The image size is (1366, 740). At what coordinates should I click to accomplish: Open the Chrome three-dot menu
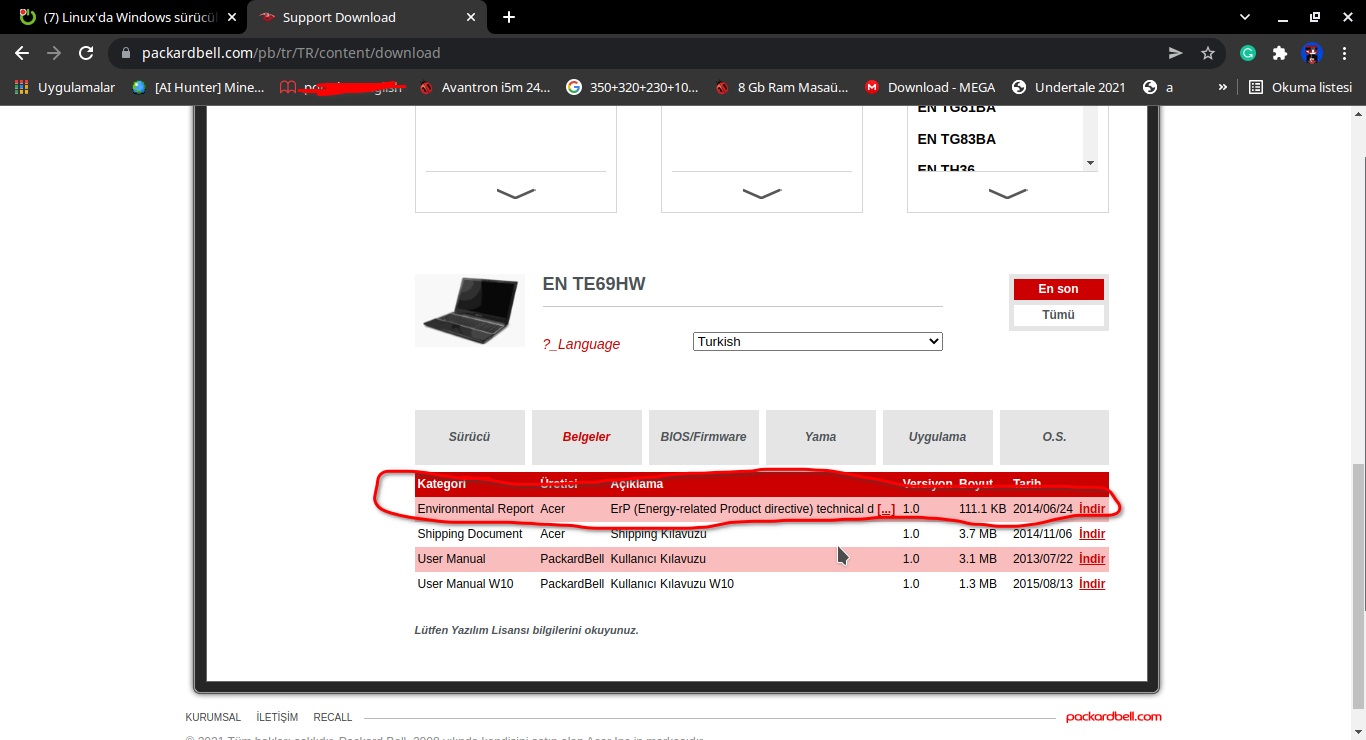coord(1344,53)
